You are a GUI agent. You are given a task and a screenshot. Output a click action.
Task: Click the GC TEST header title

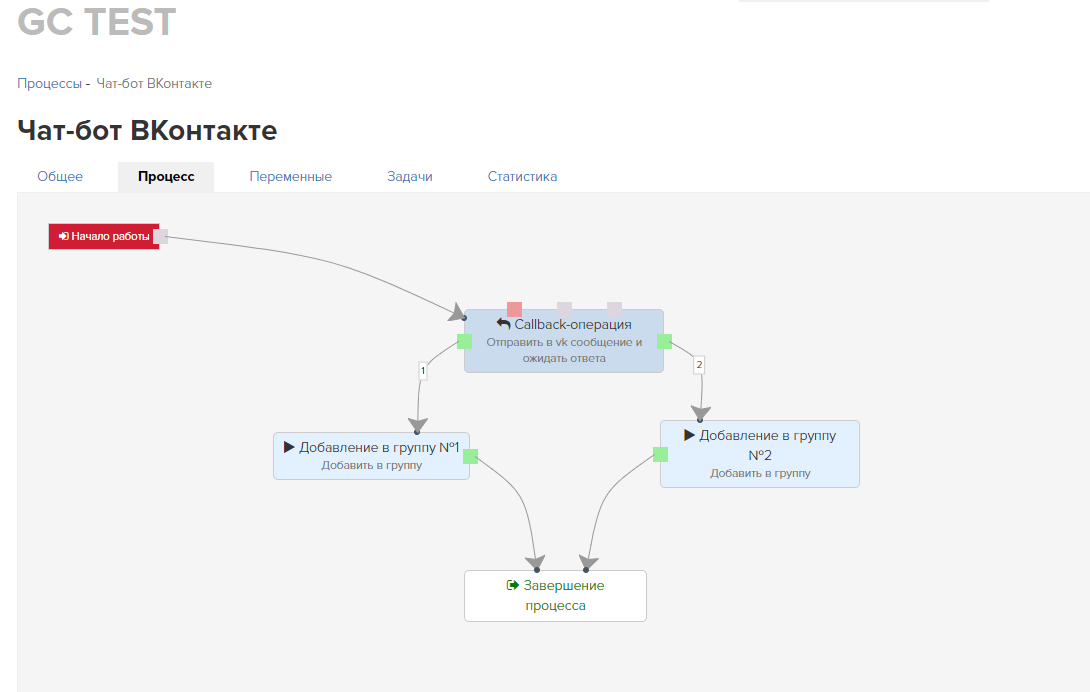97,21
